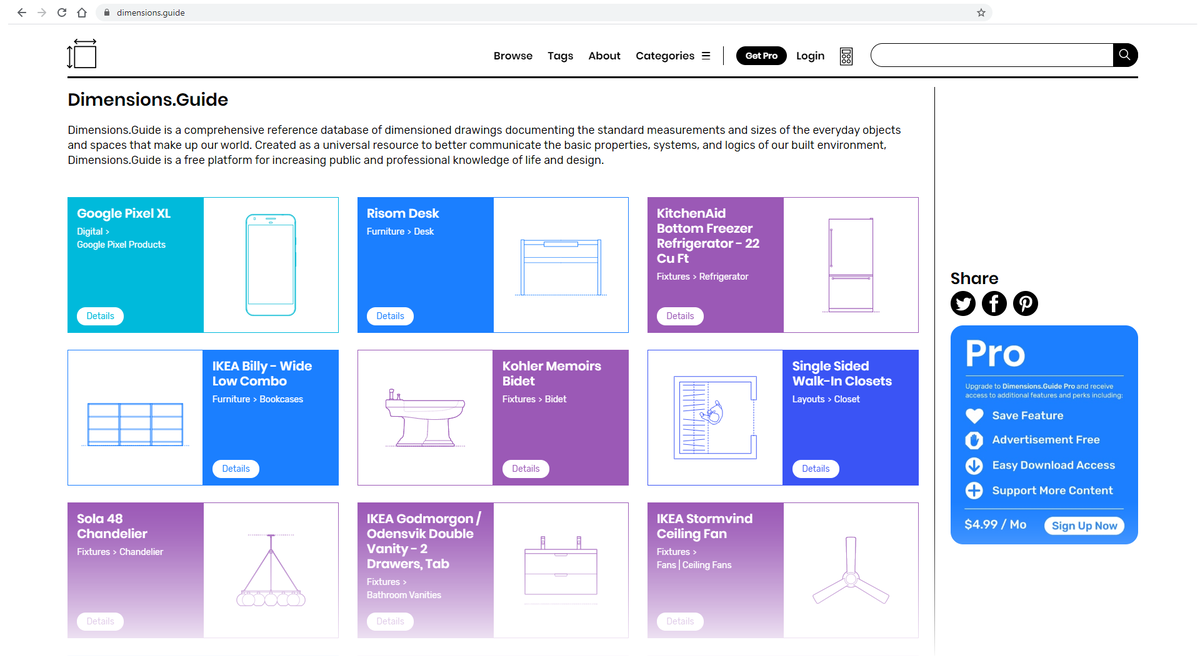Open Single Sided Walk-In Closets Details
1200x662 pixels.
[816, 469]
